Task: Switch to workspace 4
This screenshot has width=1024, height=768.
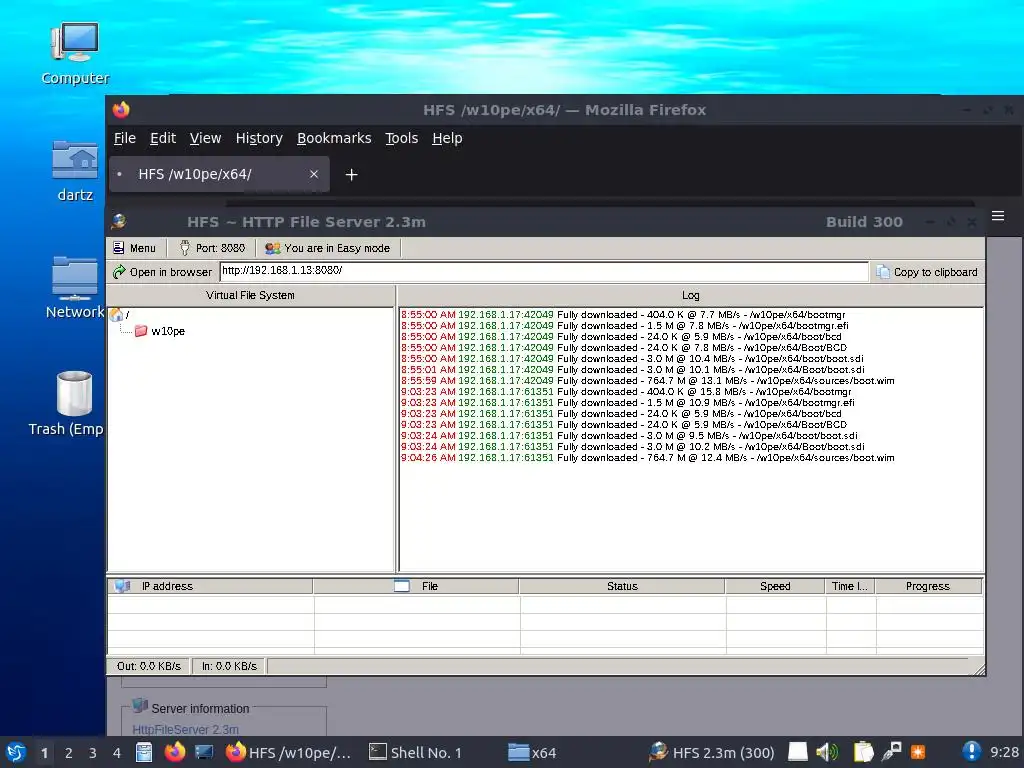Action: 117,753
